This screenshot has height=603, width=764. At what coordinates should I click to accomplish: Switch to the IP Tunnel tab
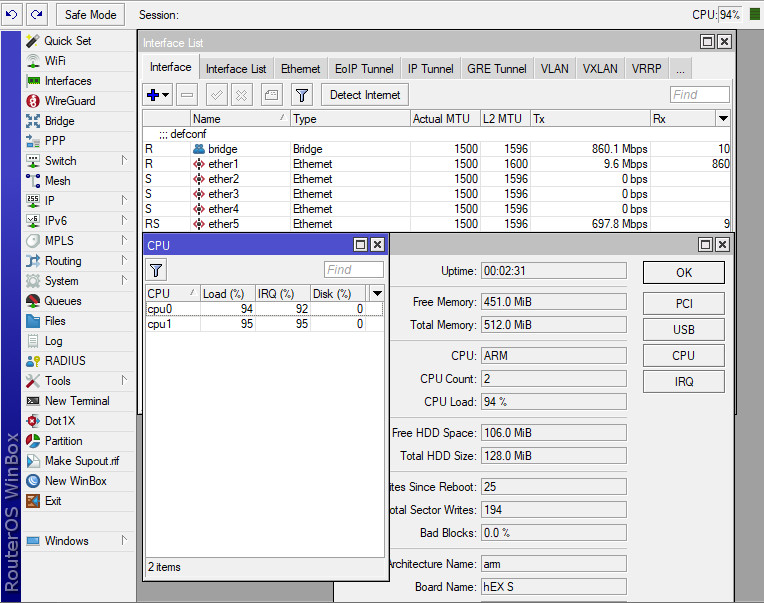(x=430, y=69)
